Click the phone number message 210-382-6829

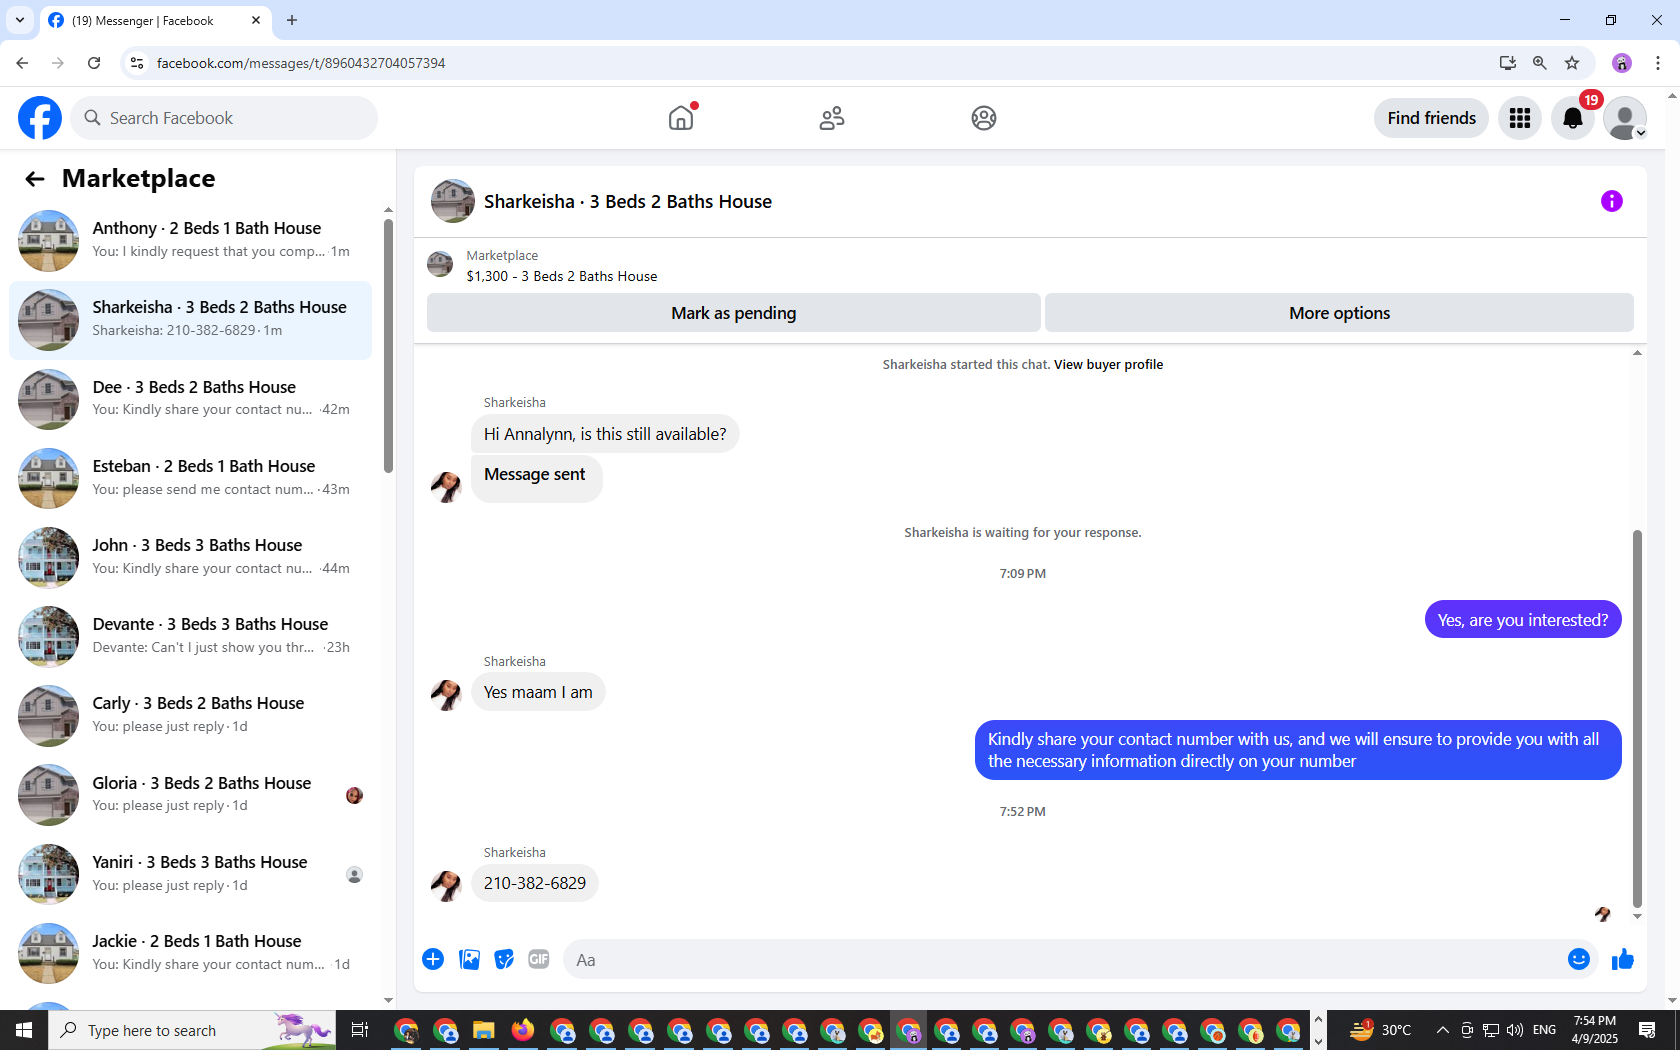(535, 883)
